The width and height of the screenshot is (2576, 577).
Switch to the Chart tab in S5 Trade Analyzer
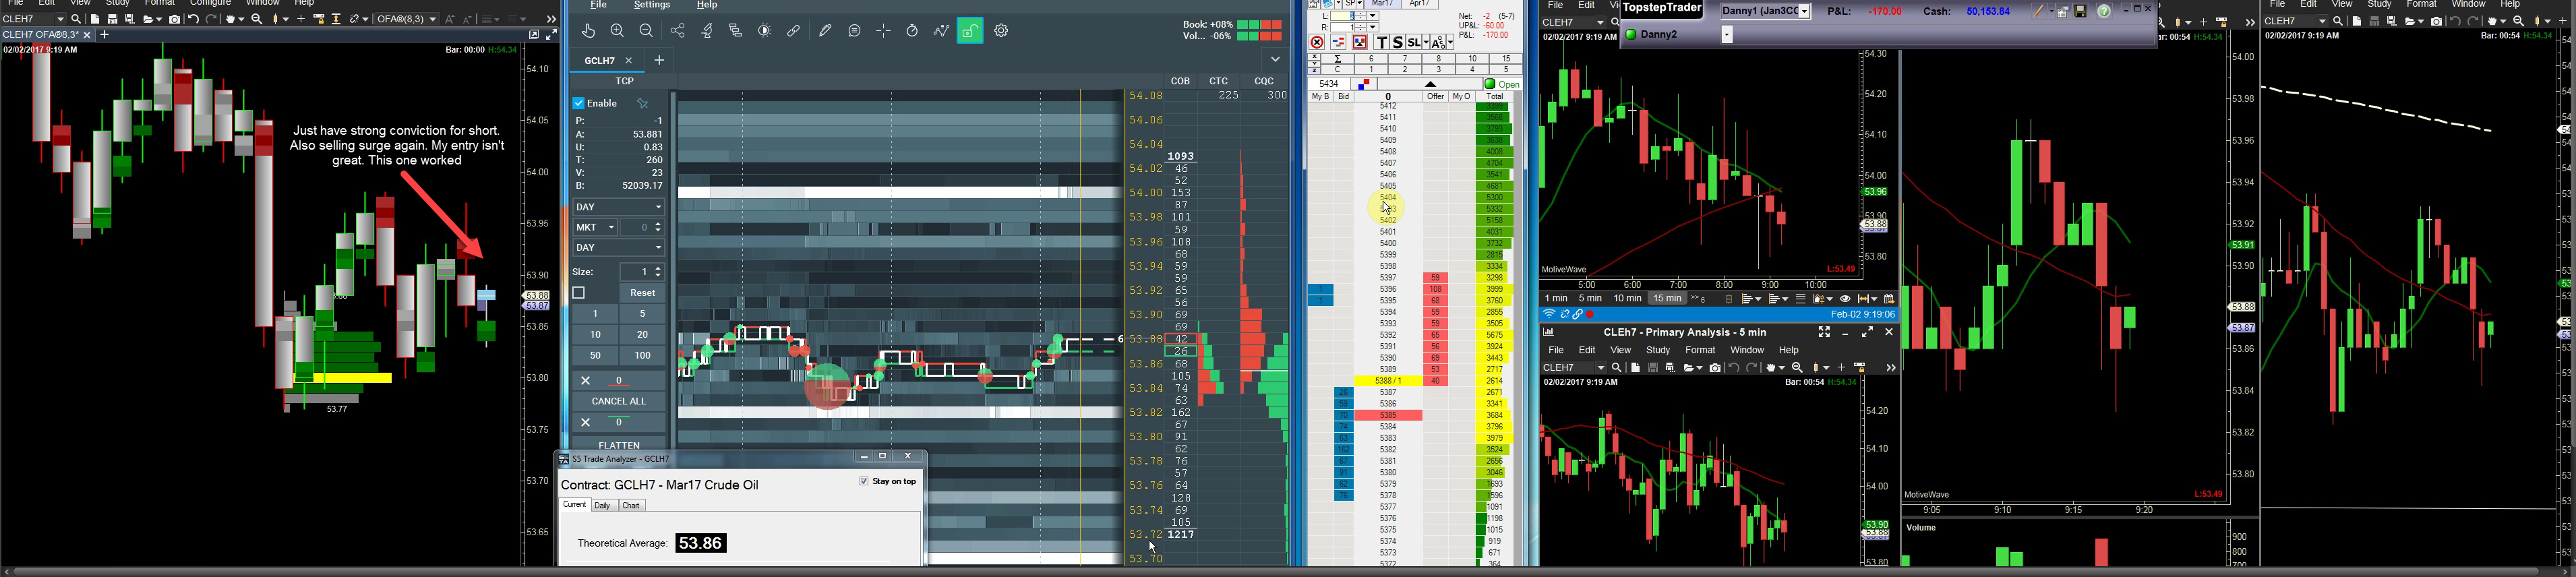(x=632, y=506)
